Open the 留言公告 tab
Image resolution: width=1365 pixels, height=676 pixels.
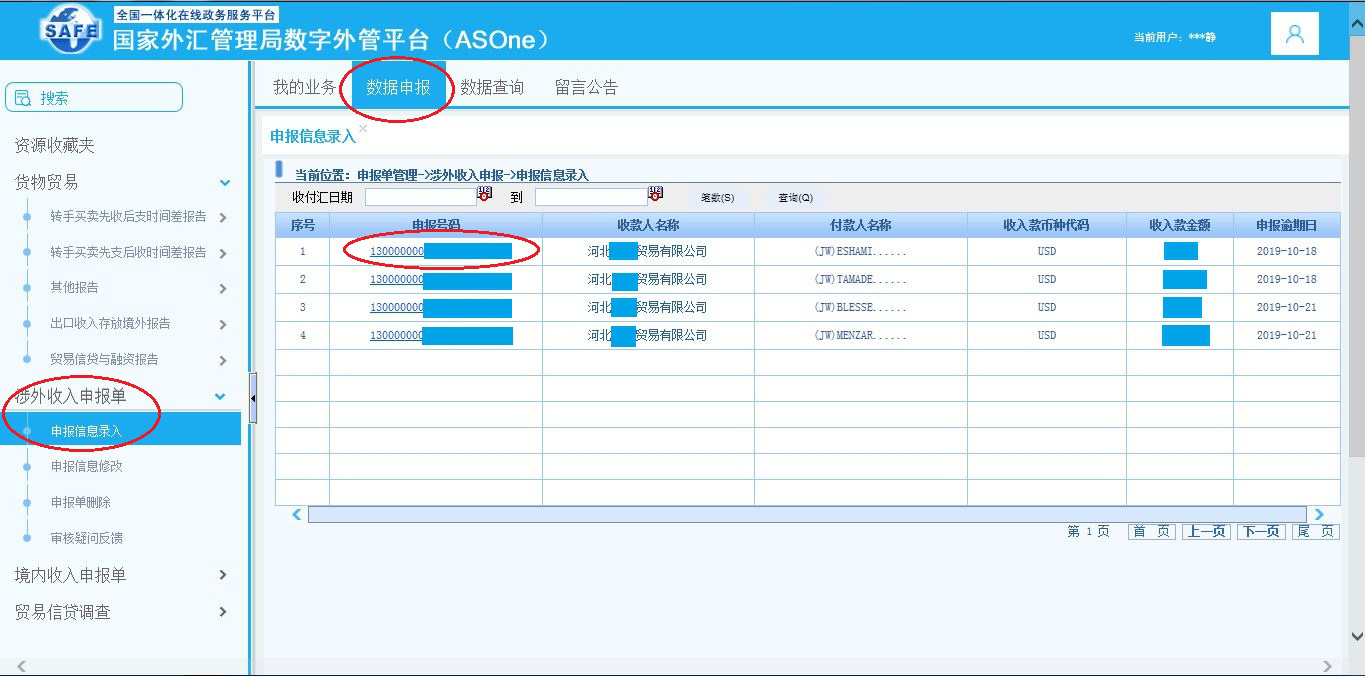tap(586, 88)
